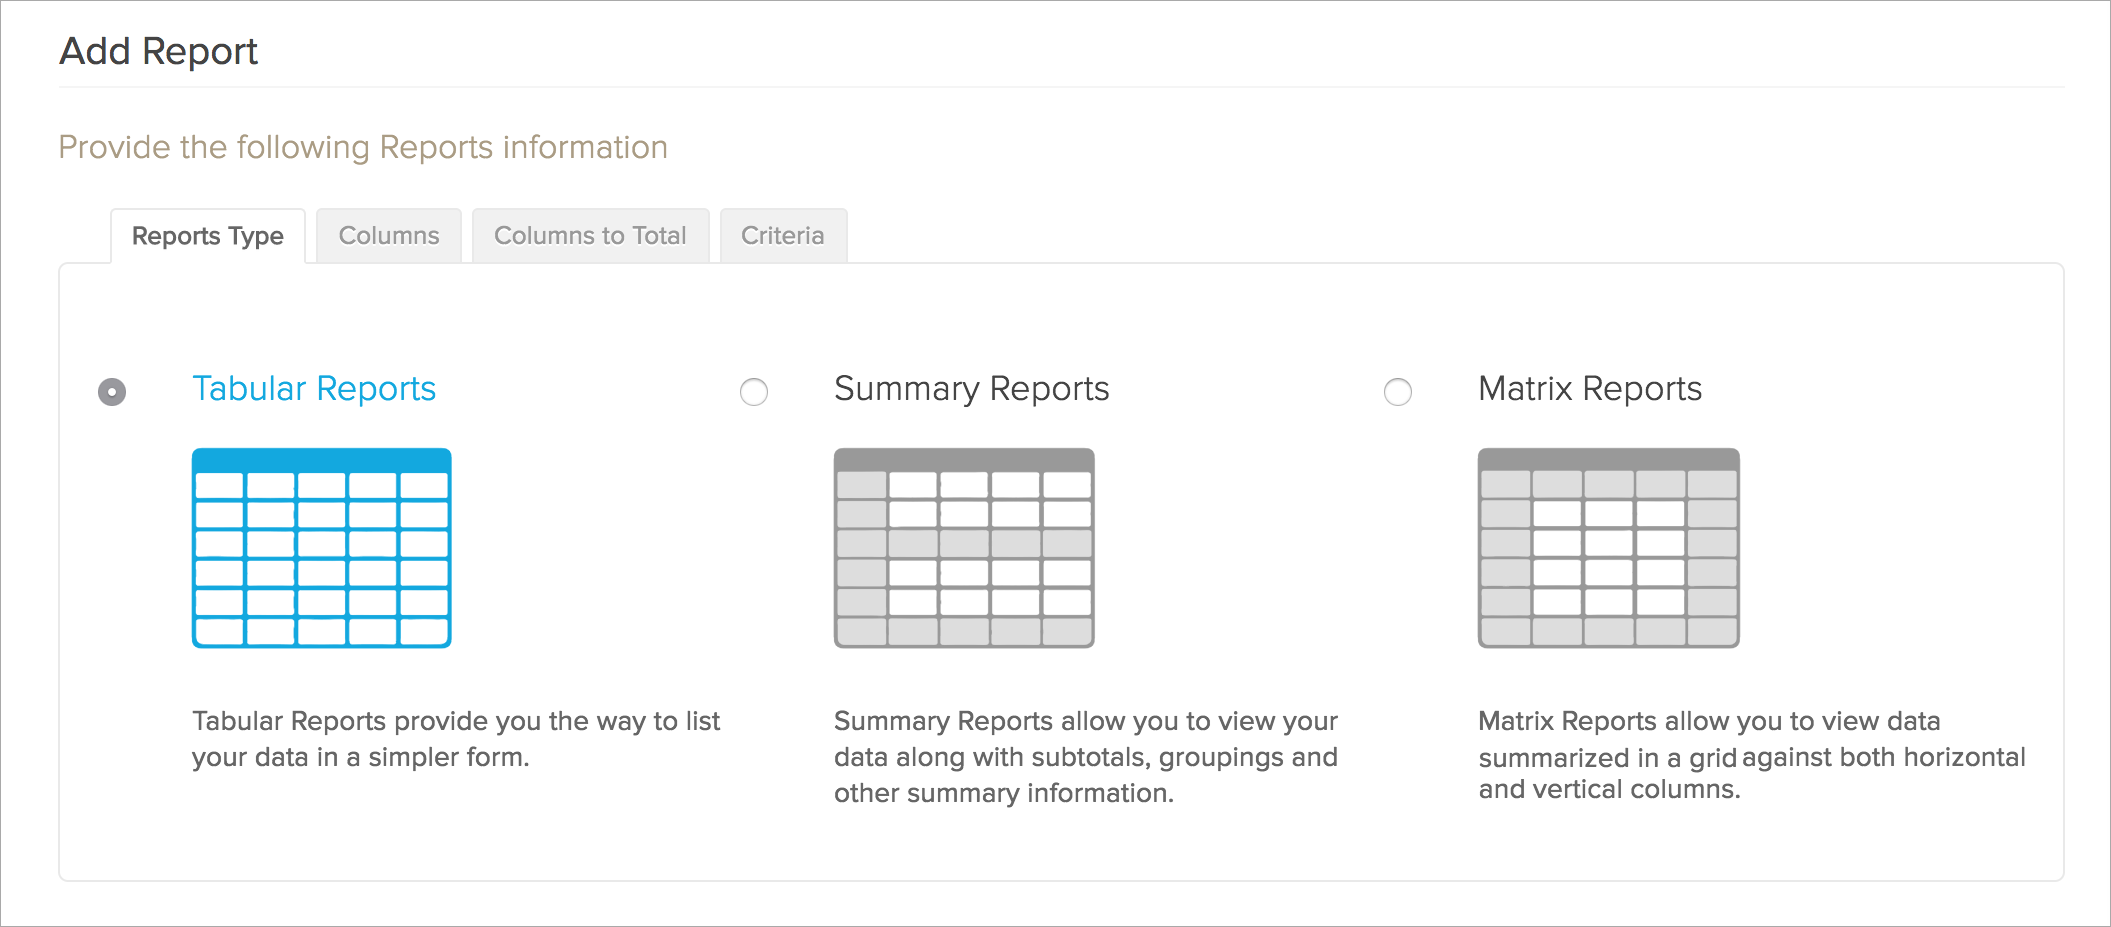
Task: Select the Matrix Reports heading label
Action: tap(1589, 388)
